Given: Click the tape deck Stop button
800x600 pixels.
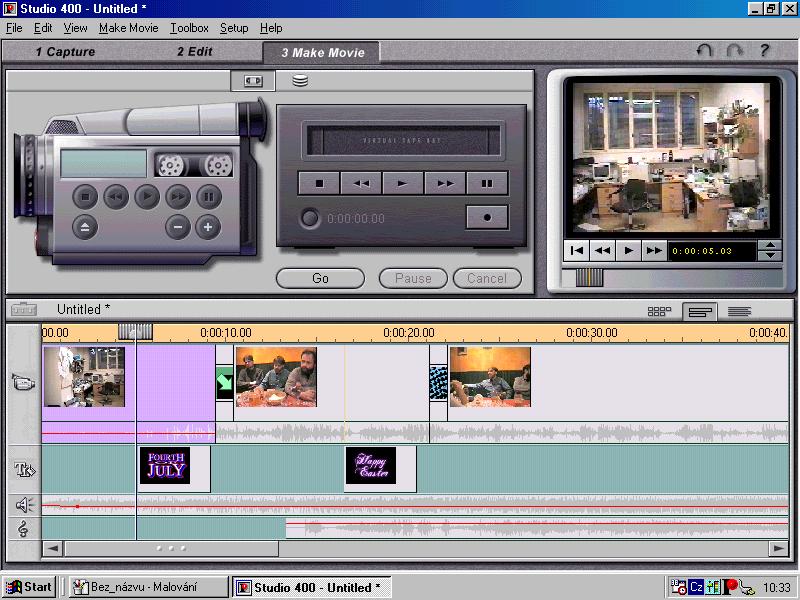Looking at the screenshot, I should tap(319, 183).
